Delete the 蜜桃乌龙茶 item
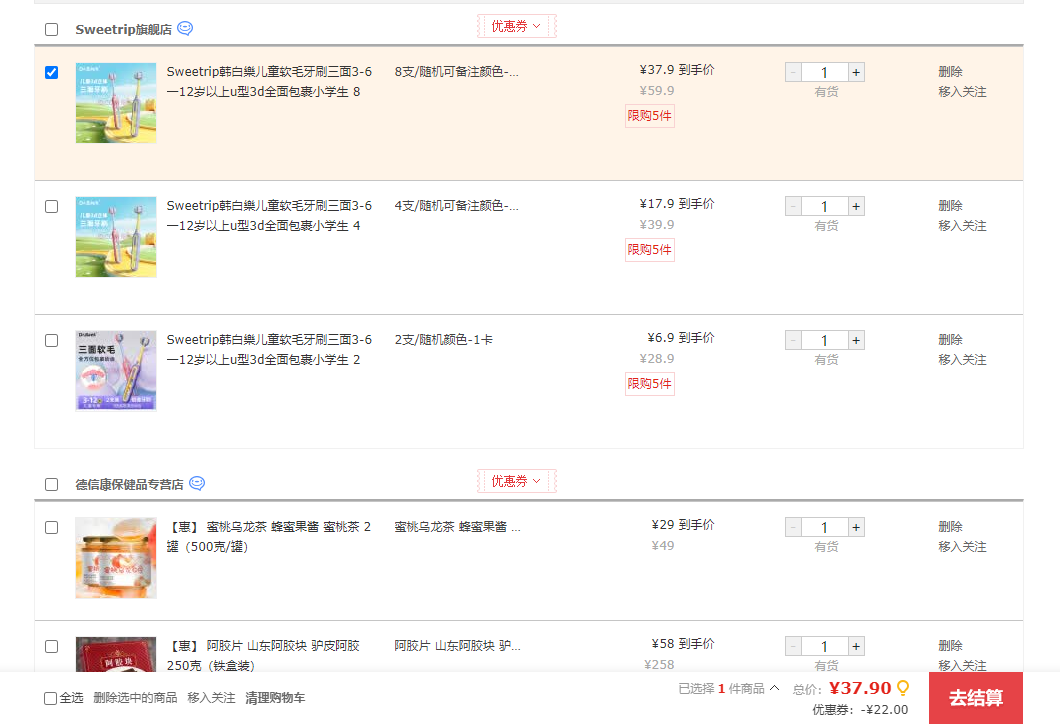The image size is (1060, 724). click(950, 527)
